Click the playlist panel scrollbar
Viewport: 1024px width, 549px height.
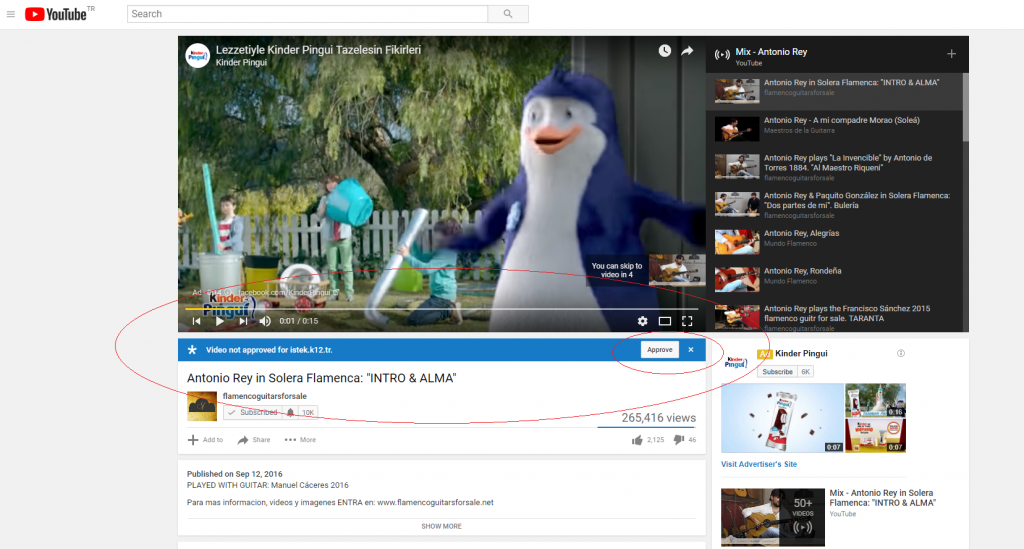coord(965,108)
